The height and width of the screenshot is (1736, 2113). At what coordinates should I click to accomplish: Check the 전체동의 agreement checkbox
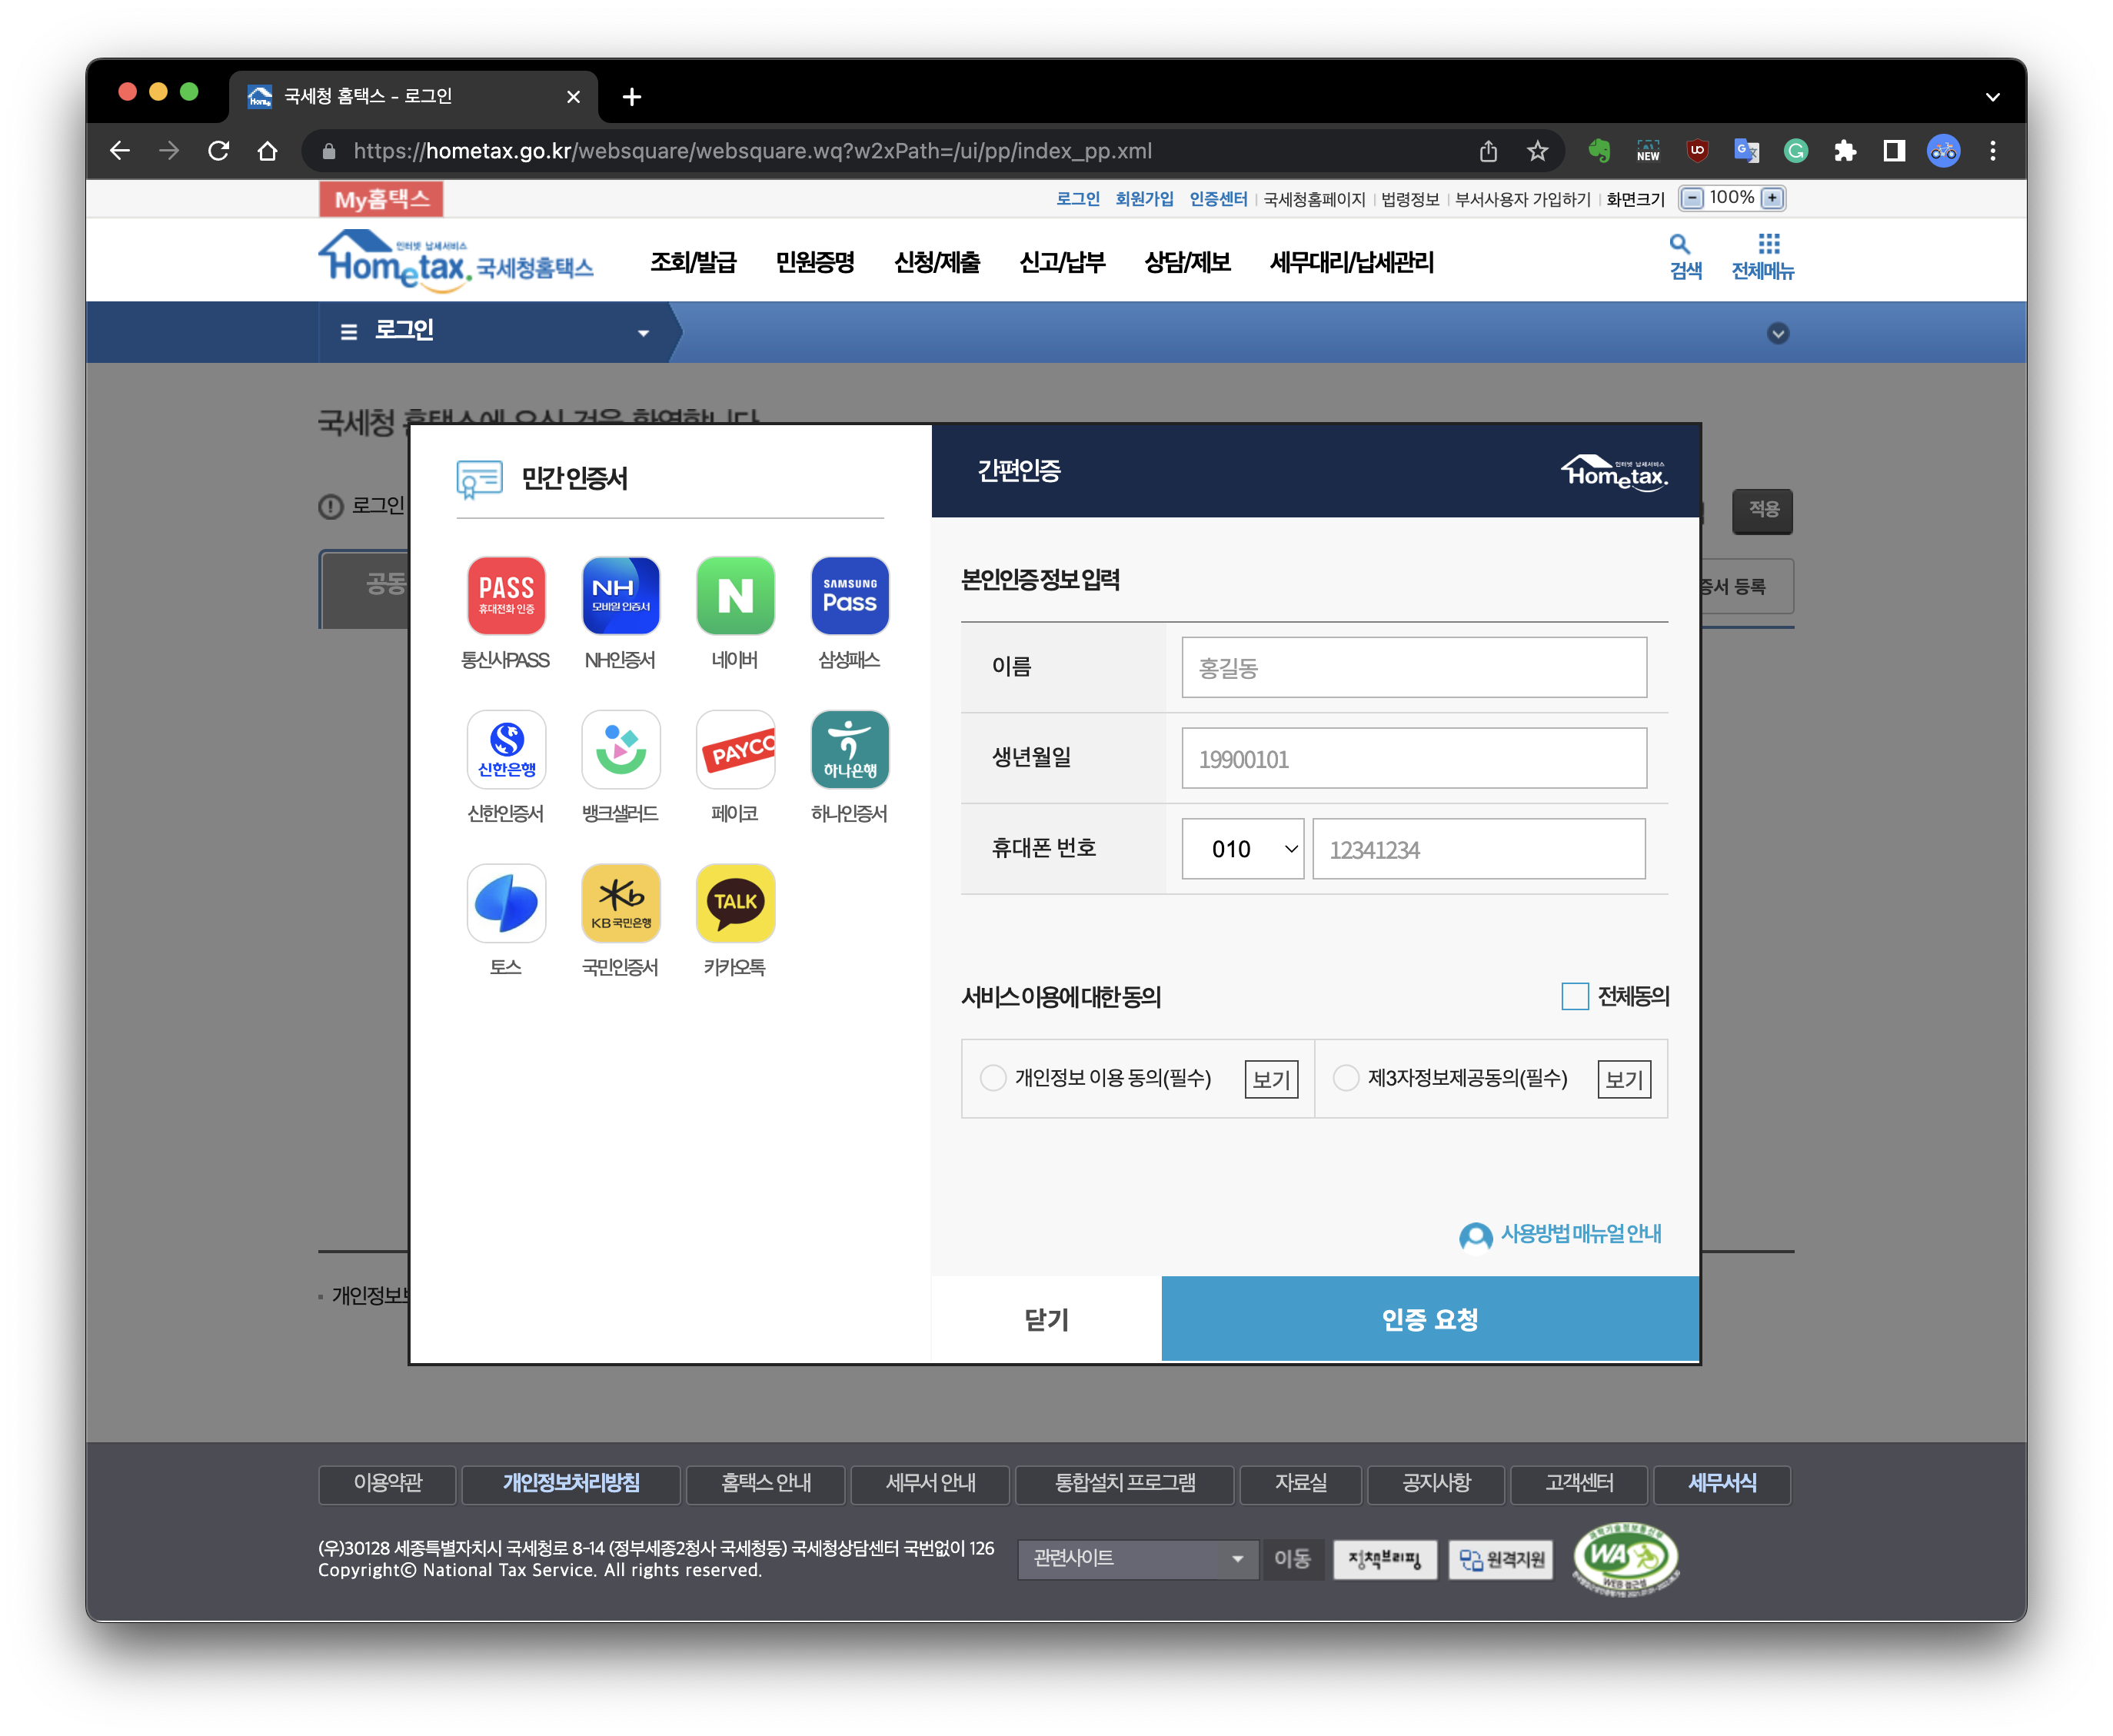[x=1575, y=996]
